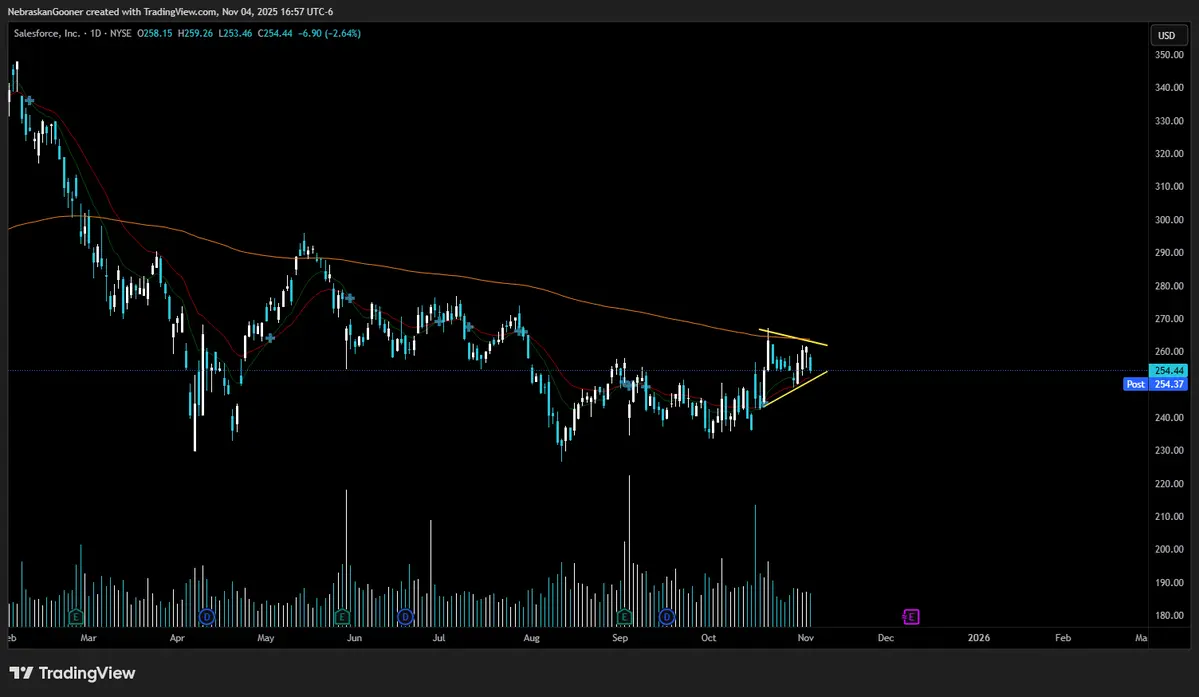The image size is (1199, 697).
Task: Click the 254.44 last price label
Action: 1169,371
